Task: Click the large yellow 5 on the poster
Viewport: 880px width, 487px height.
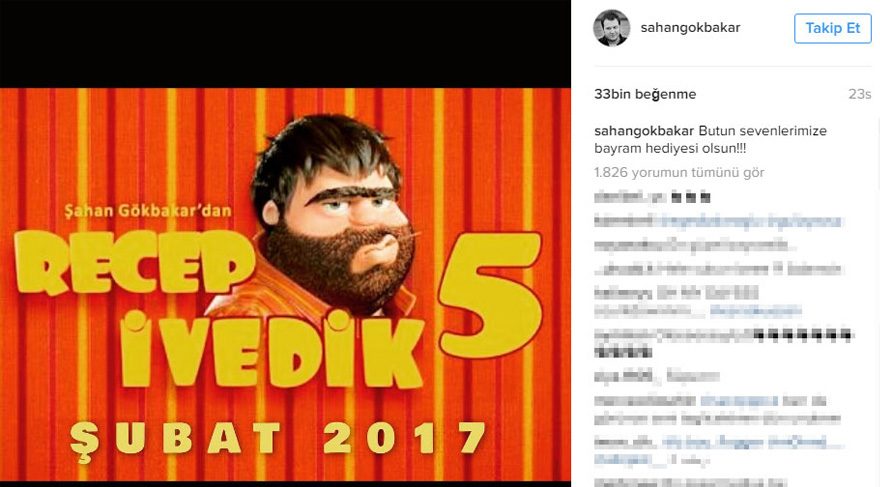Action: (x=489, y=295)
